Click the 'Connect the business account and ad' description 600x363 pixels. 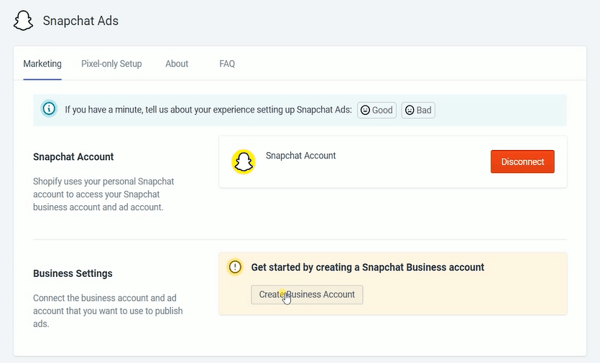pyautogui.click(x=108, y=311)
